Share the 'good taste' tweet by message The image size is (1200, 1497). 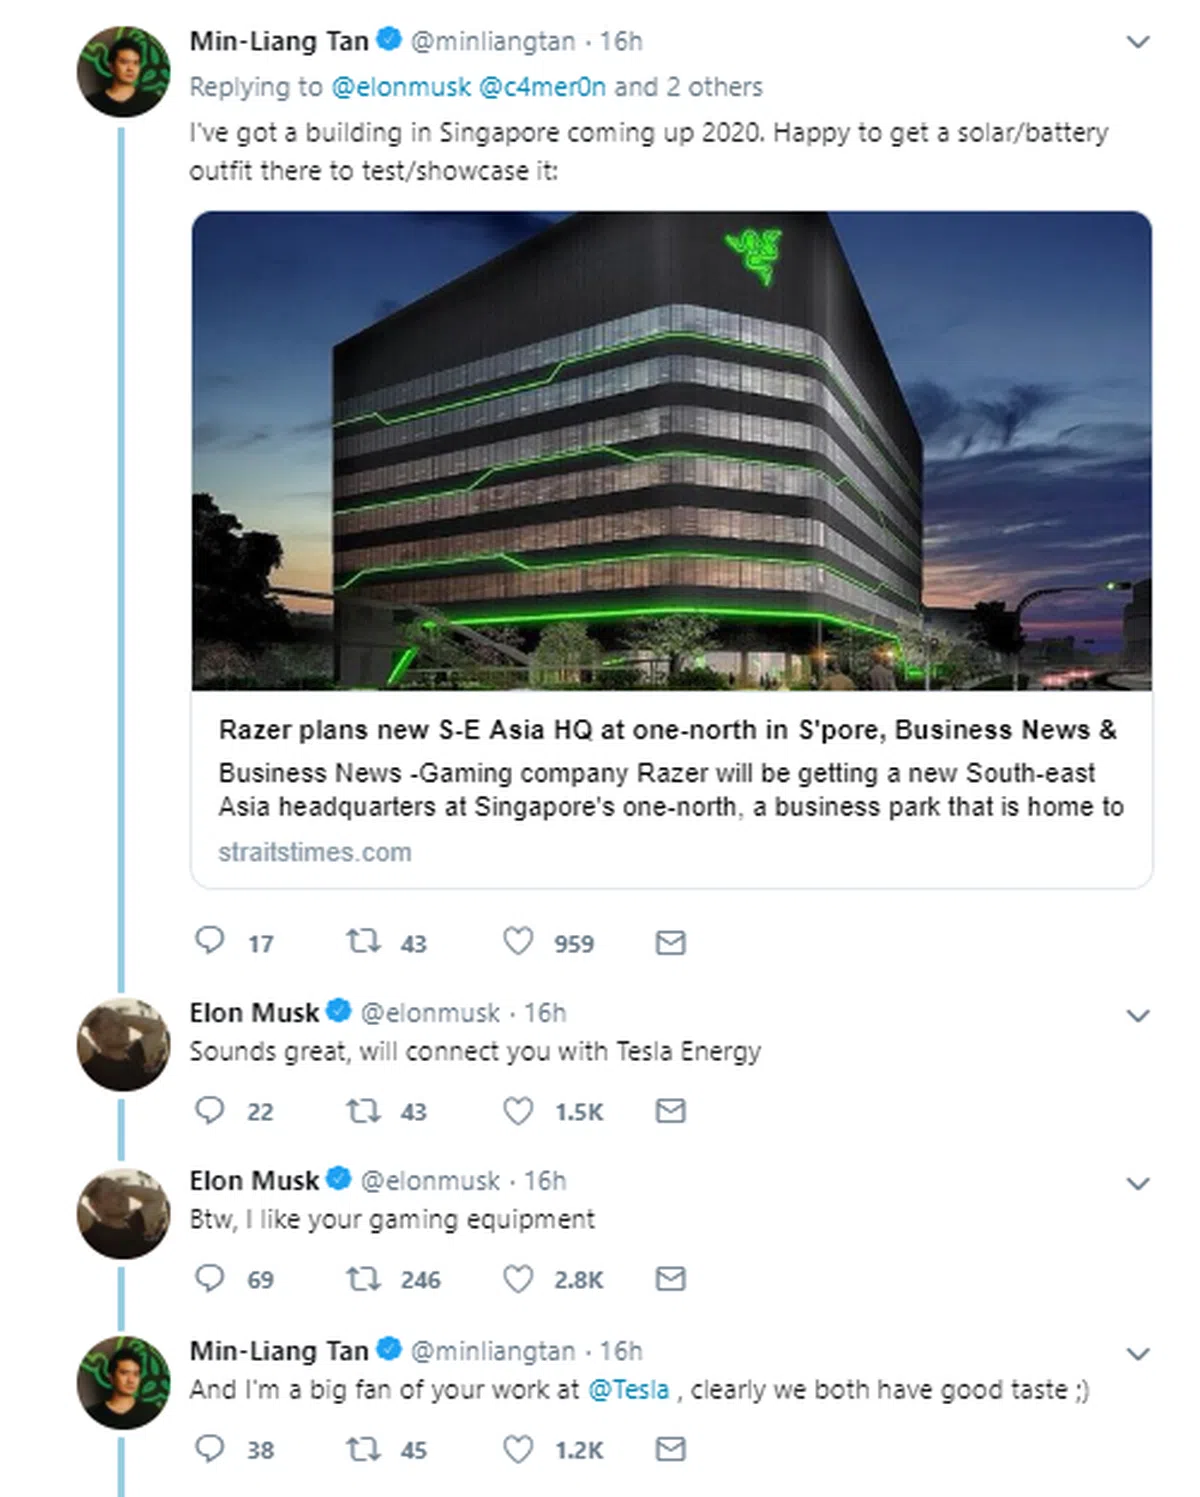click(670, 1449)
